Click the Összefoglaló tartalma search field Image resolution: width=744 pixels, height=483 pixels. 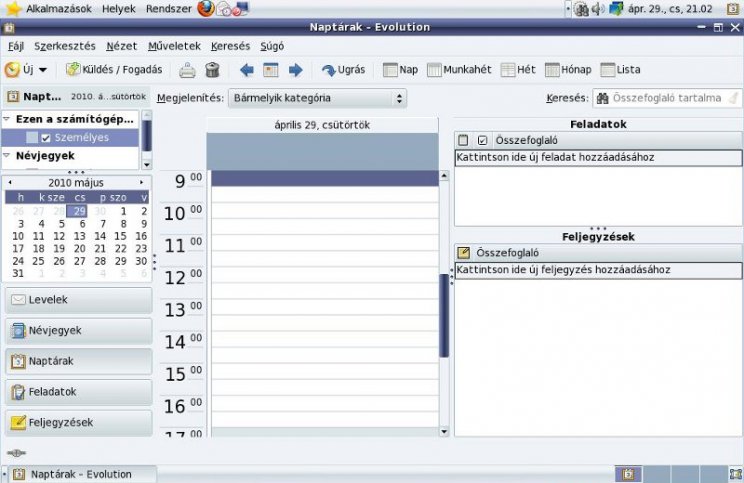[x=667, y=98]
